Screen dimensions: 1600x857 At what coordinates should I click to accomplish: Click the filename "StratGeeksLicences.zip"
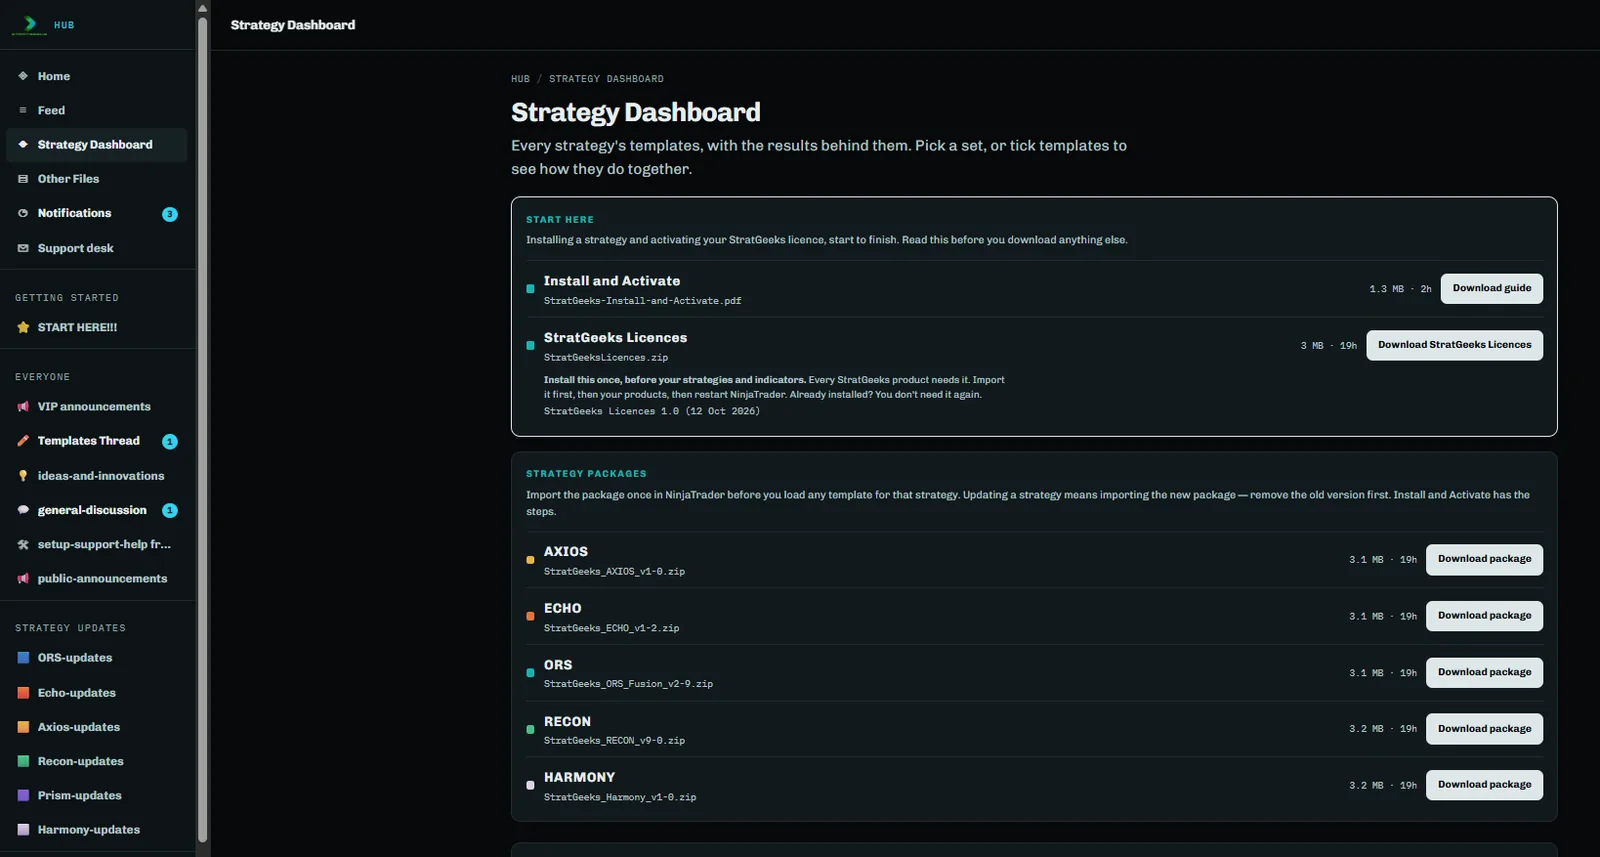[x=606, y=358]
